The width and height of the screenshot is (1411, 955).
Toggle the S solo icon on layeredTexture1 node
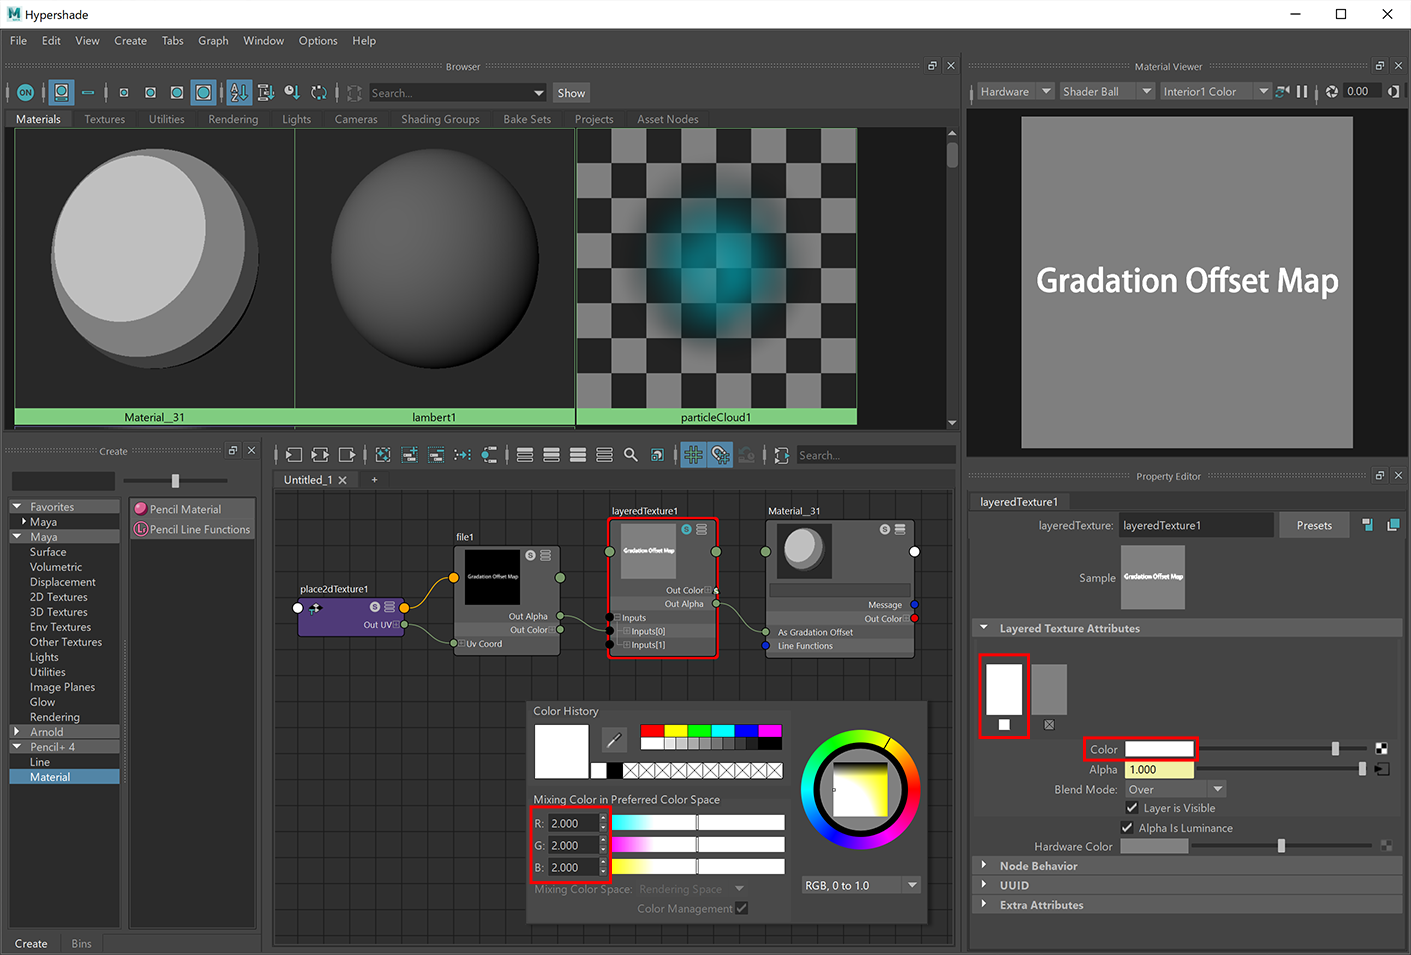pos(687,529)
